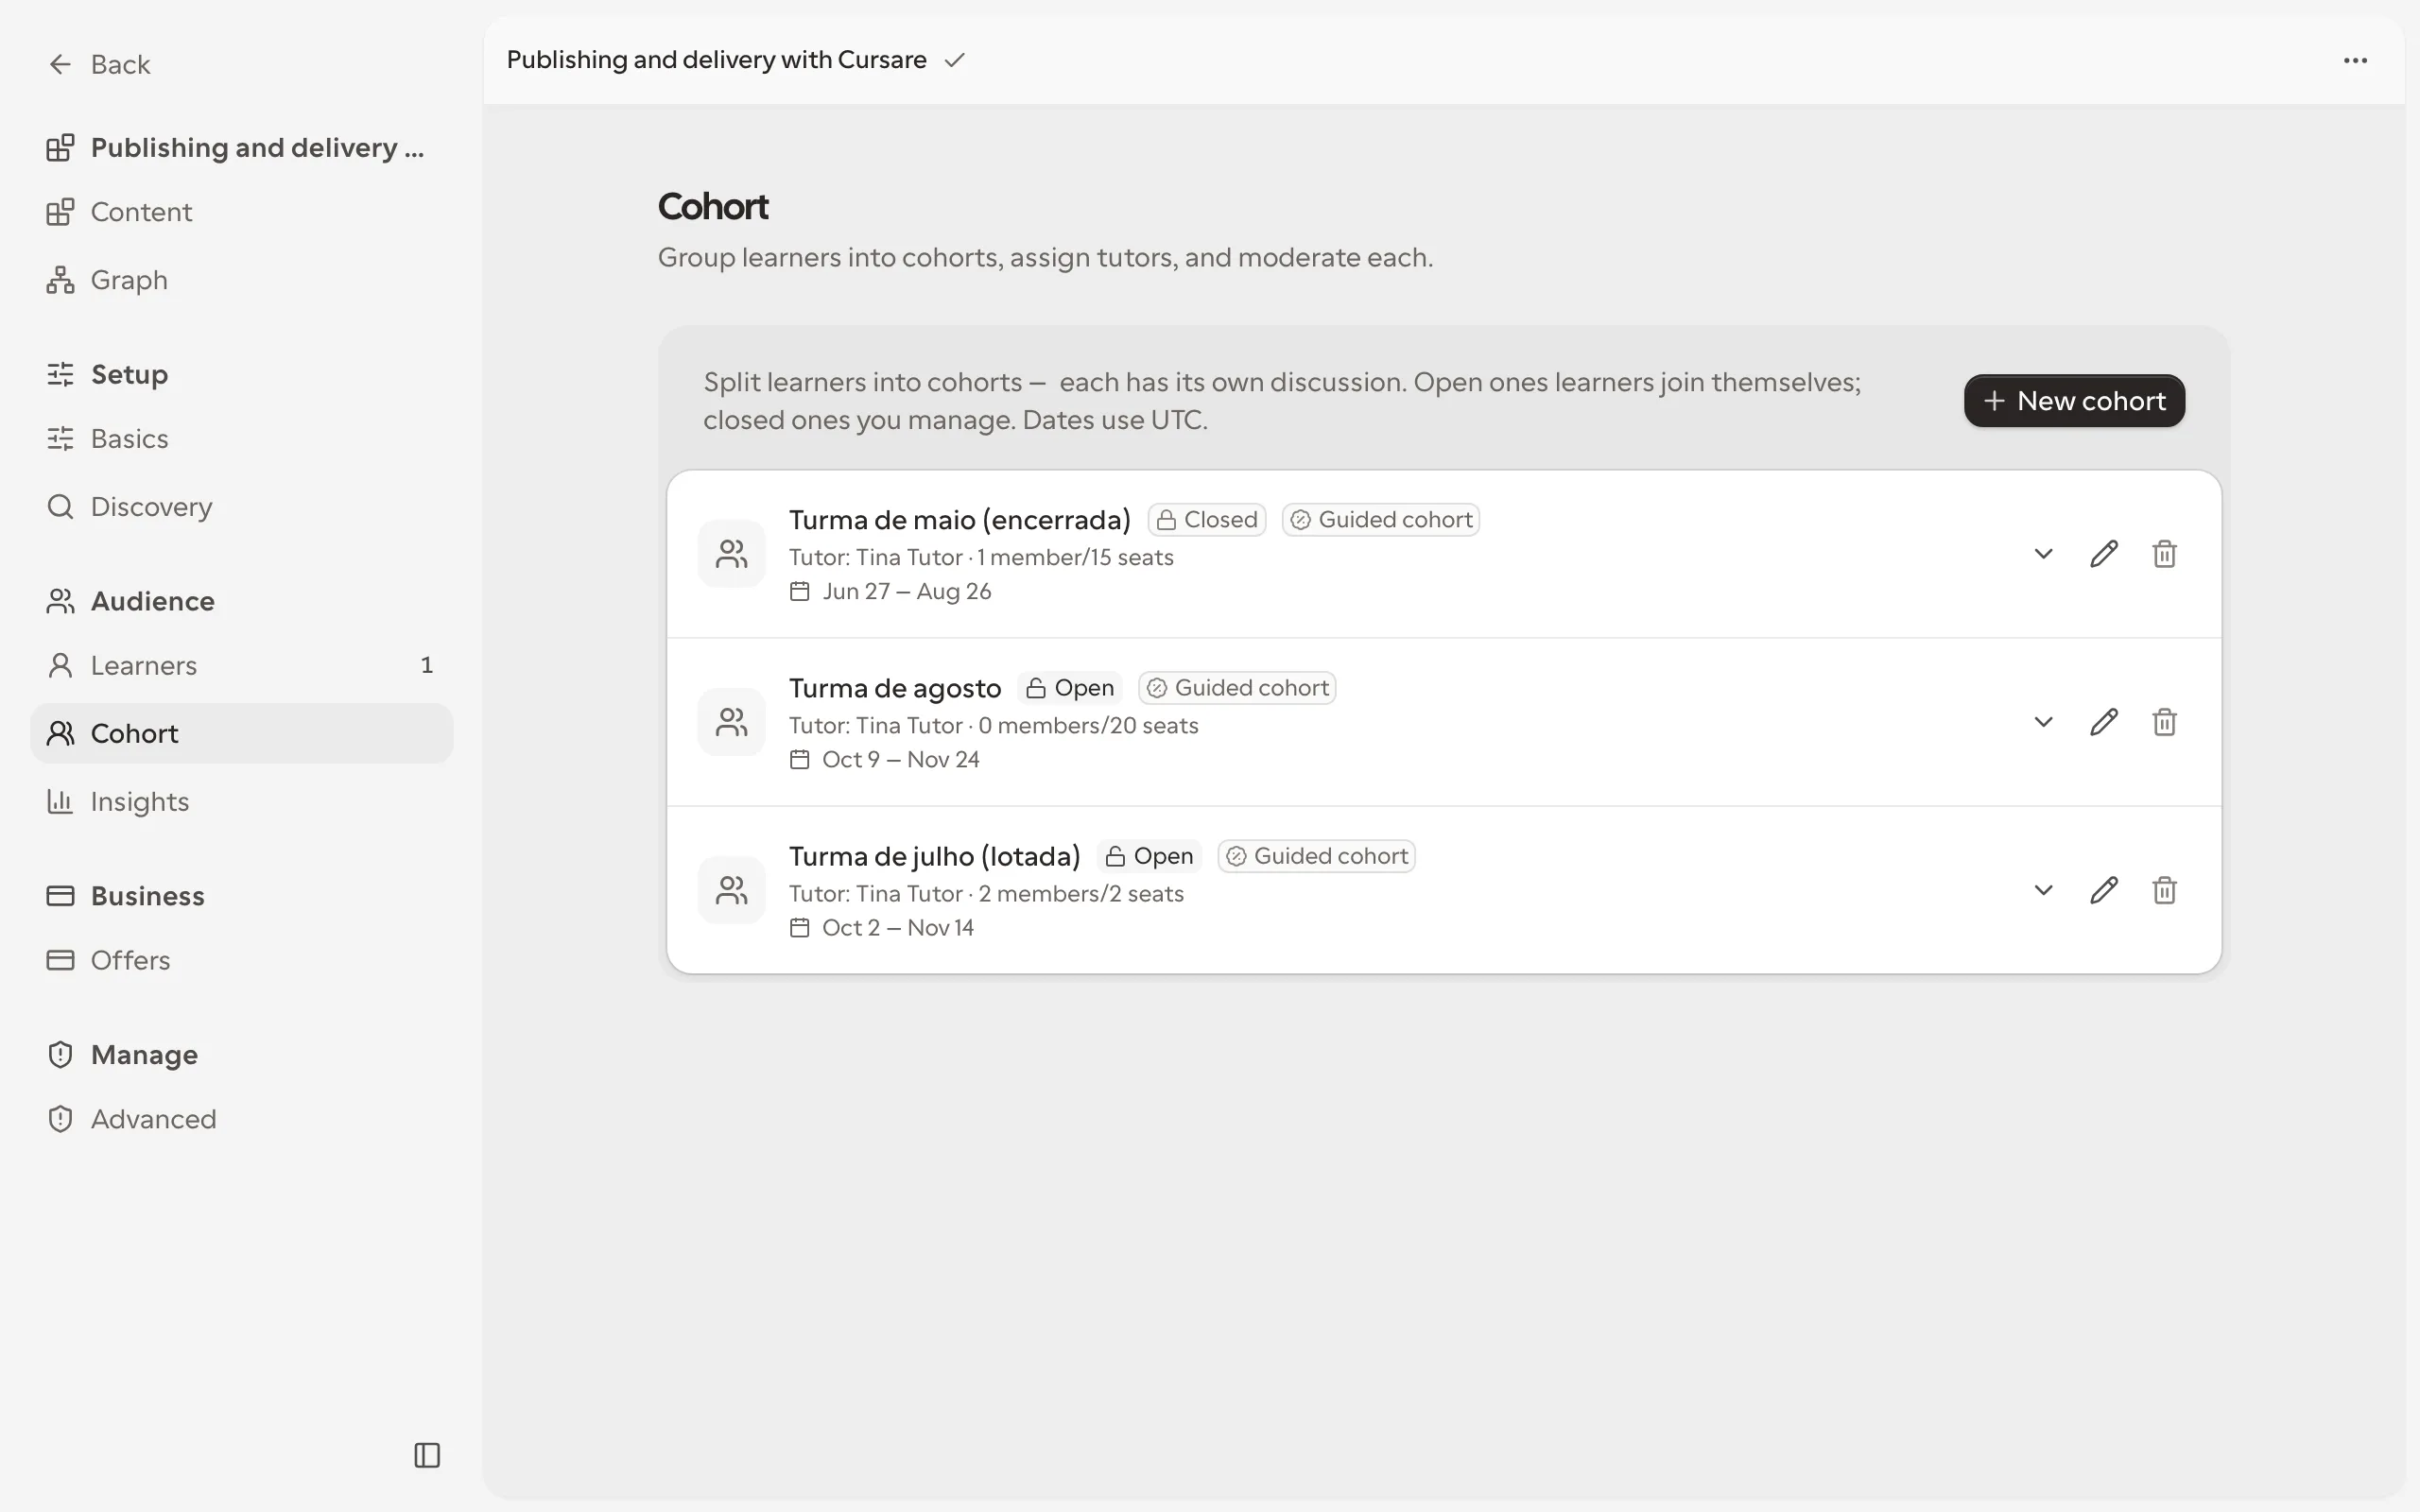Click the group avatar icon for Turma de agosto
The image size is (2420, 1512).
[732, 722]
